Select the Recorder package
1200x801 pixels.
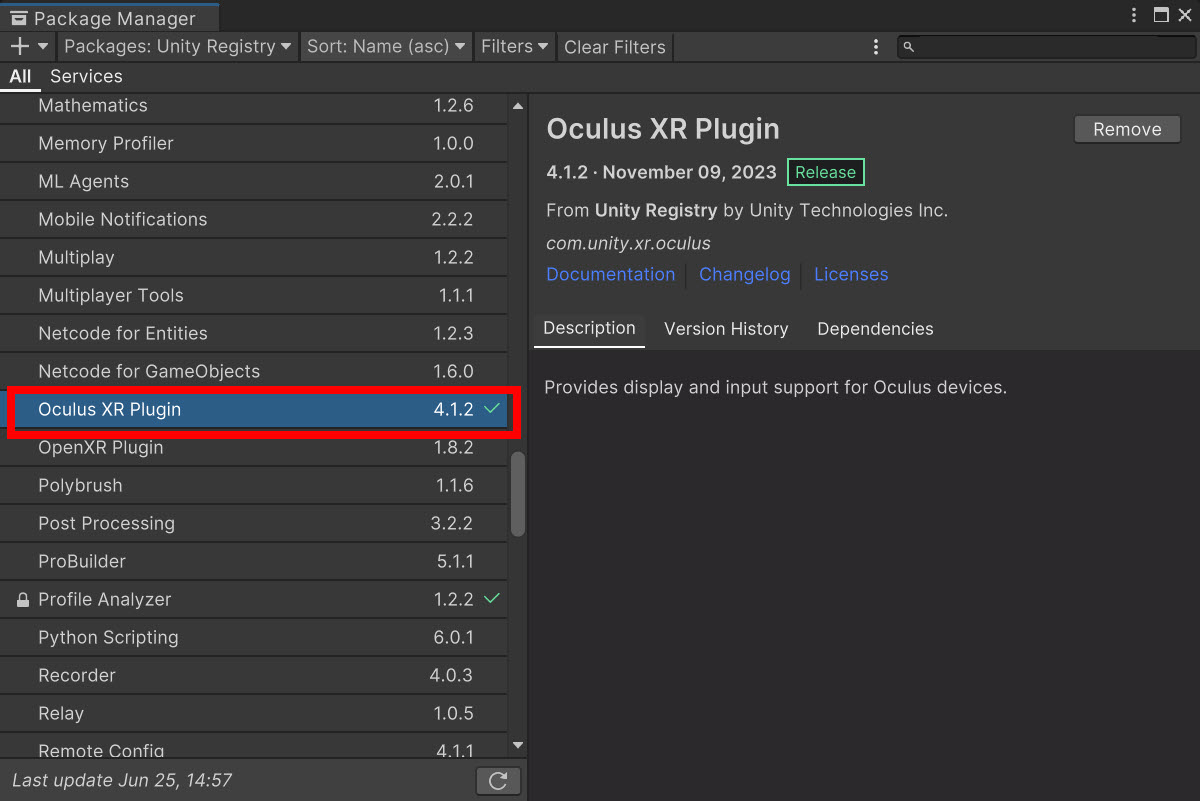254,676
